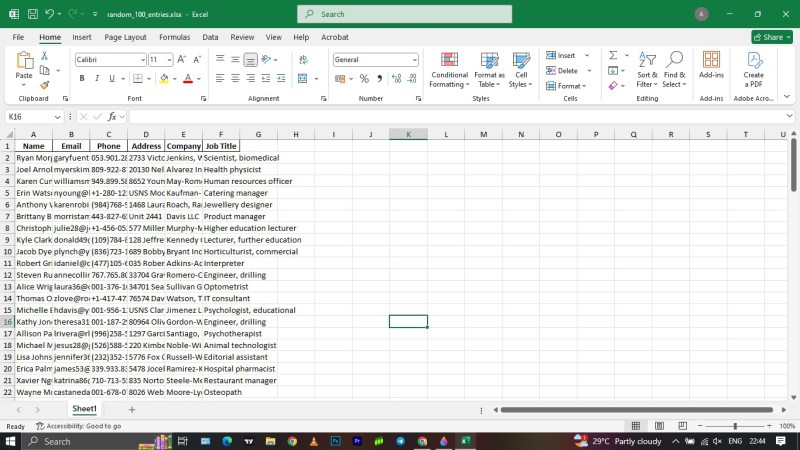Click Create a PDF Acrobat icon

tap(753, 66)
